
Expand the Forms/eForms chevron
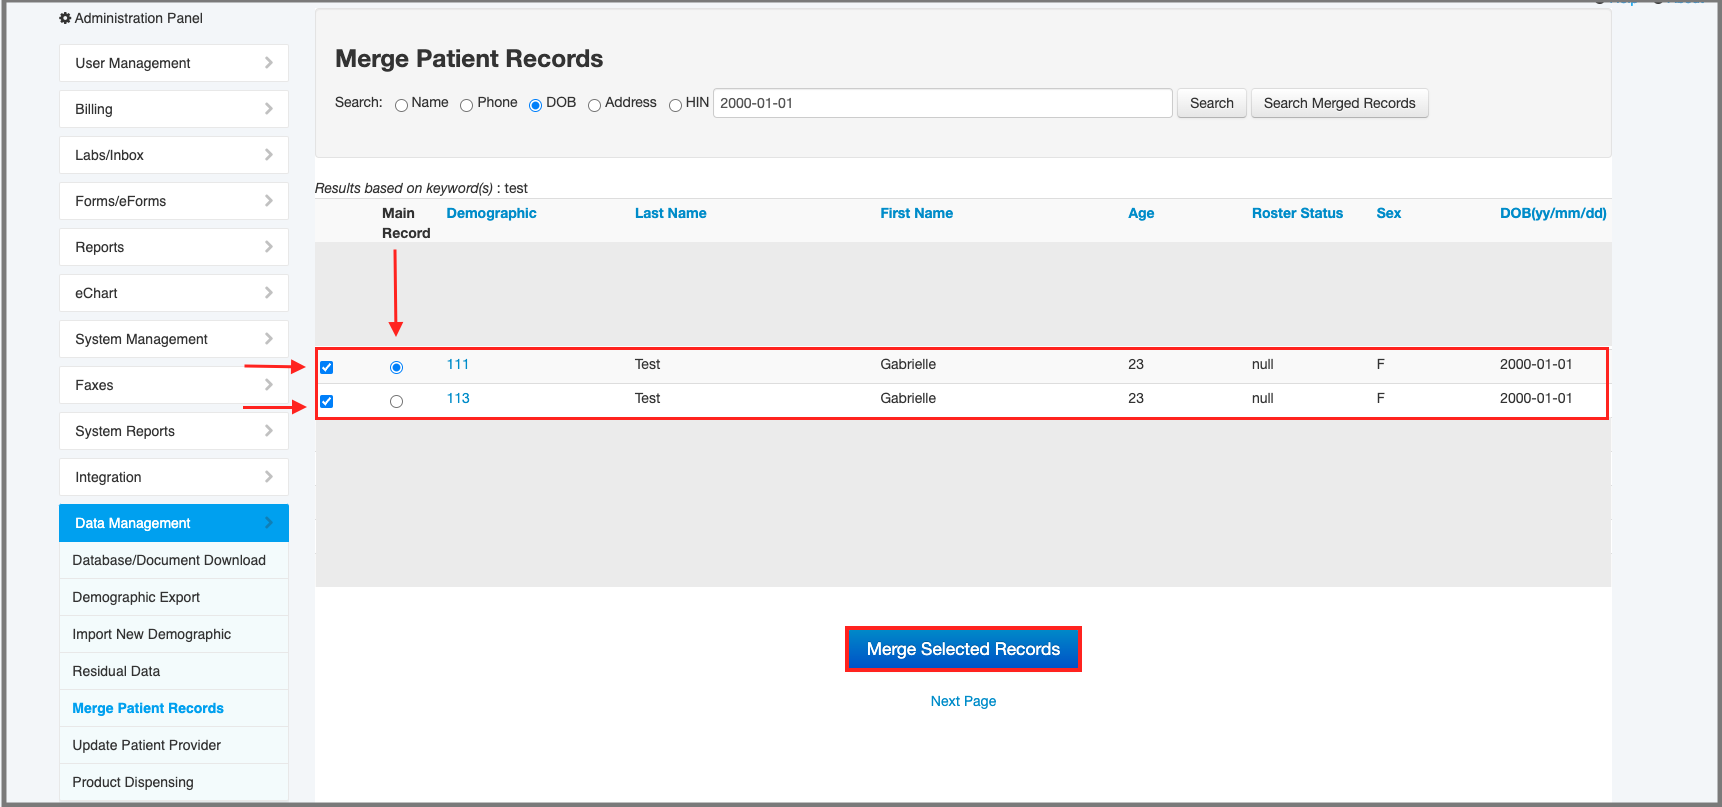(x=268, y=201)
